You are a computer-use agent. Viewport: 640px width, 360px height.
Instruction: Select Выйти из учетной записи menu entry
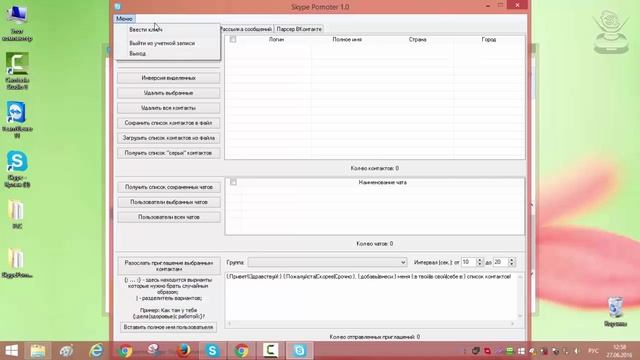coord(162,43)
